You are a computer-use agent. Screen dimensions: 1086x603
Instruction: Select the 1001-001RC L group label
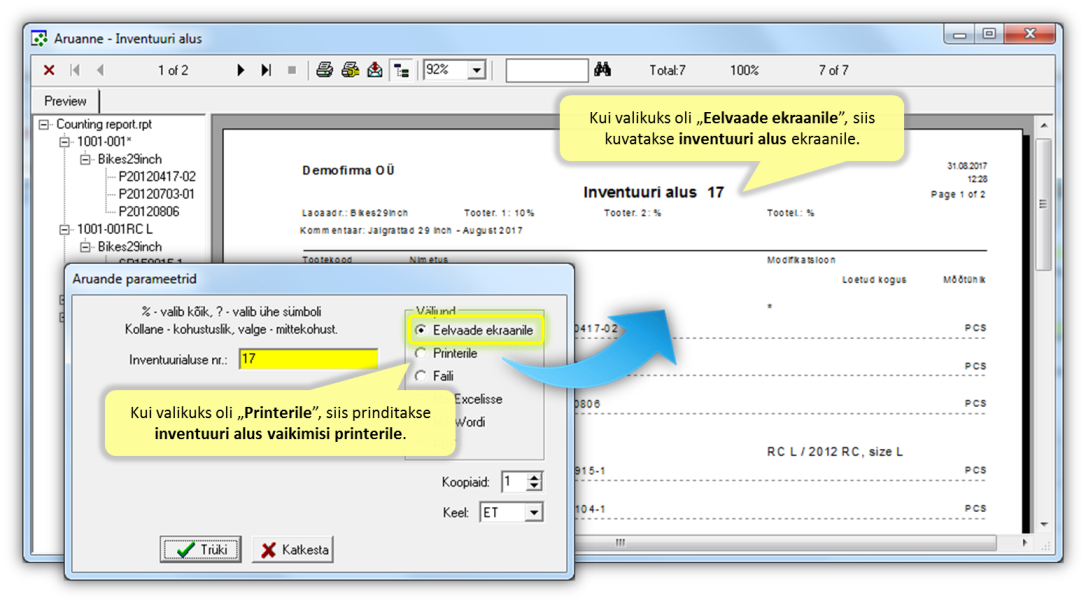click(x=114, y=228)
